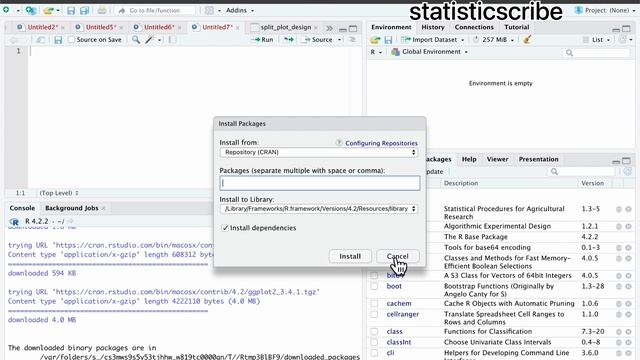Open the Code Tools magic wand
The height and width of the screenshot is (360, 640).
(150, 40)
